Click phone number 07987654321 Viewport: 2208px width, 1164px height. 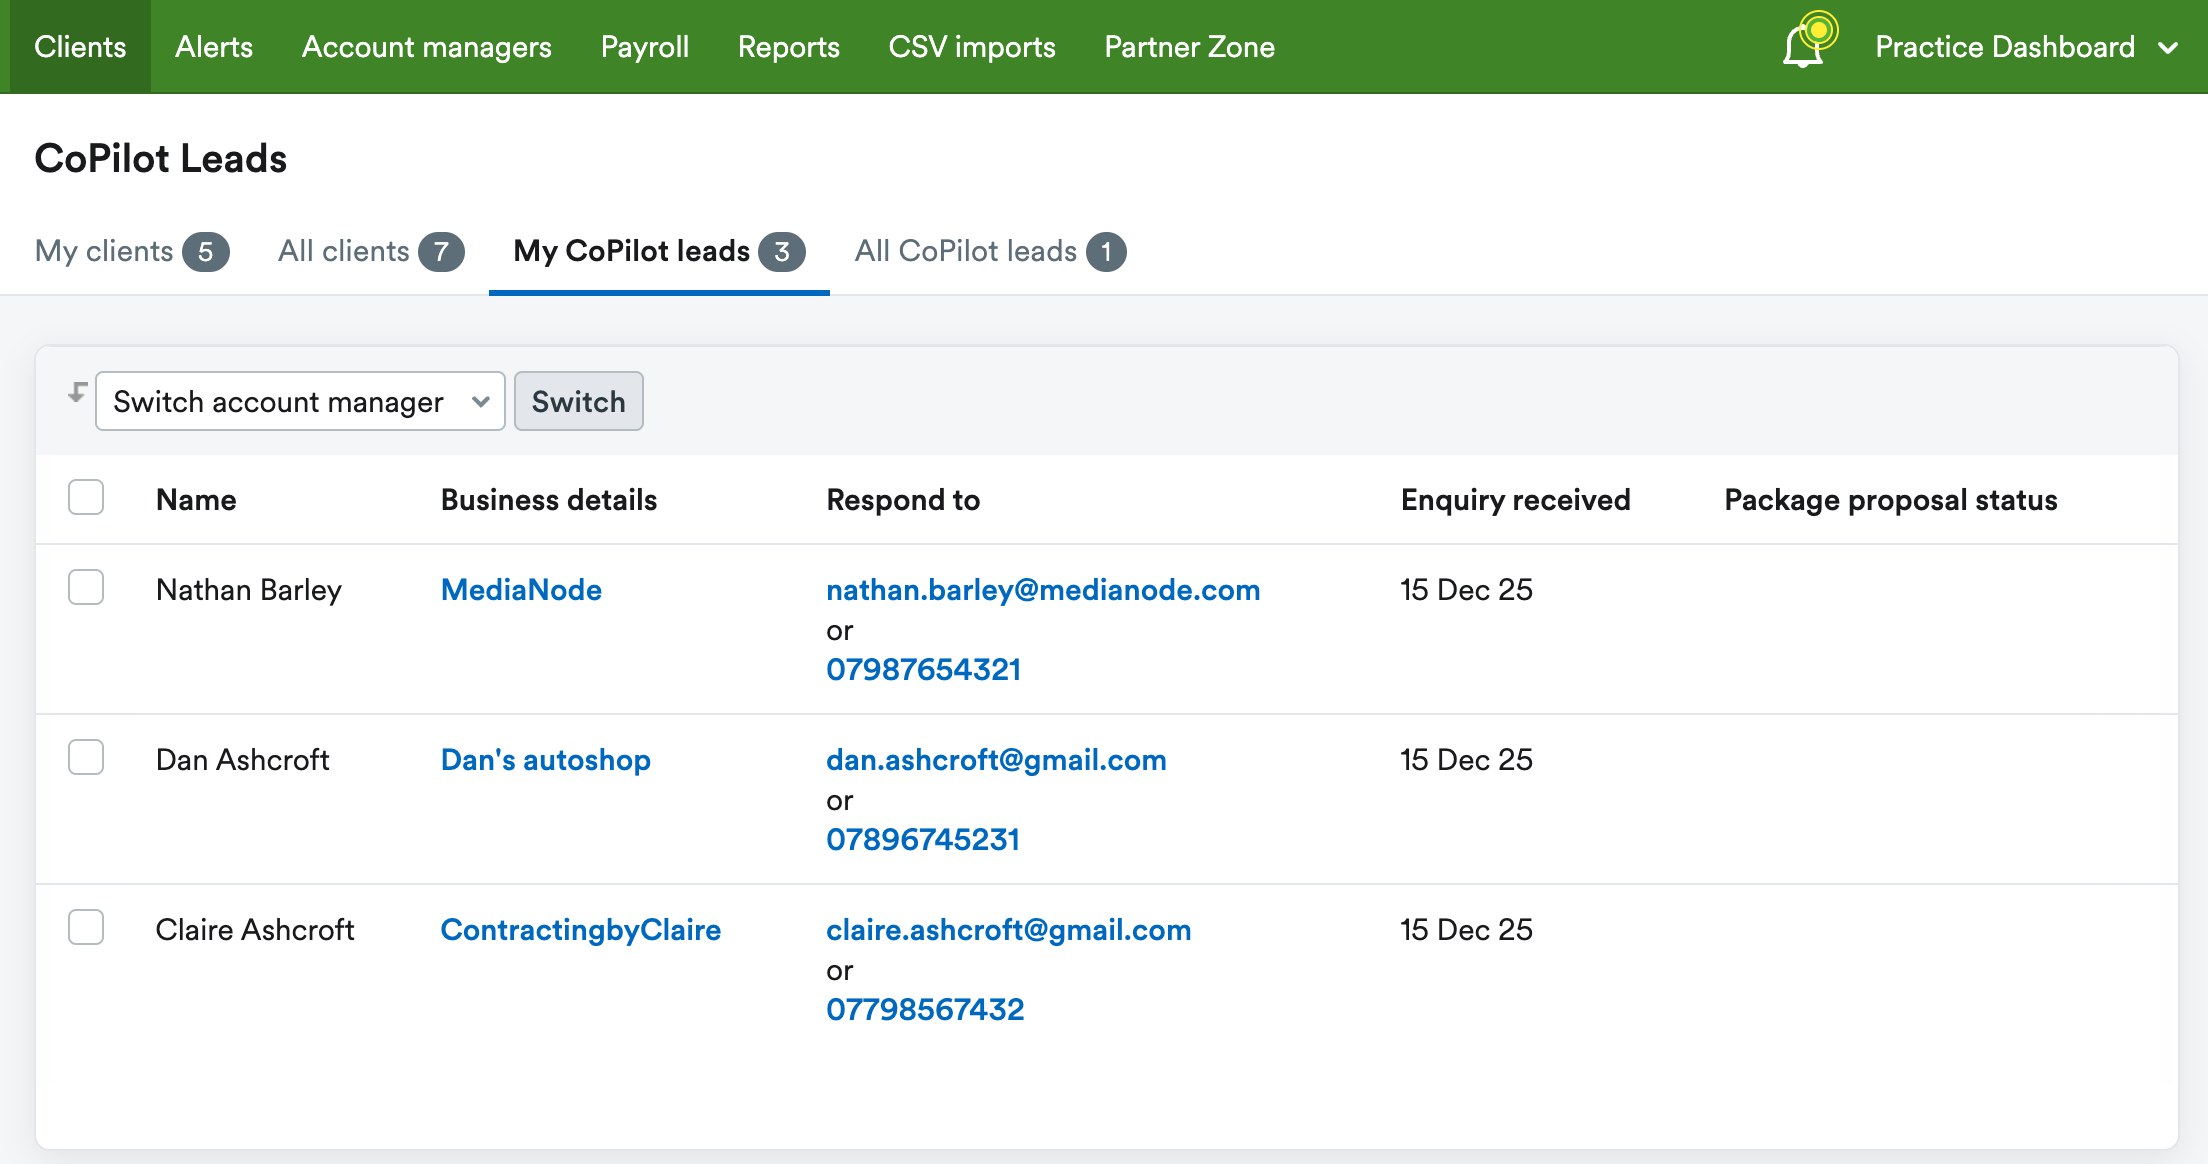(x=924, y=669)
